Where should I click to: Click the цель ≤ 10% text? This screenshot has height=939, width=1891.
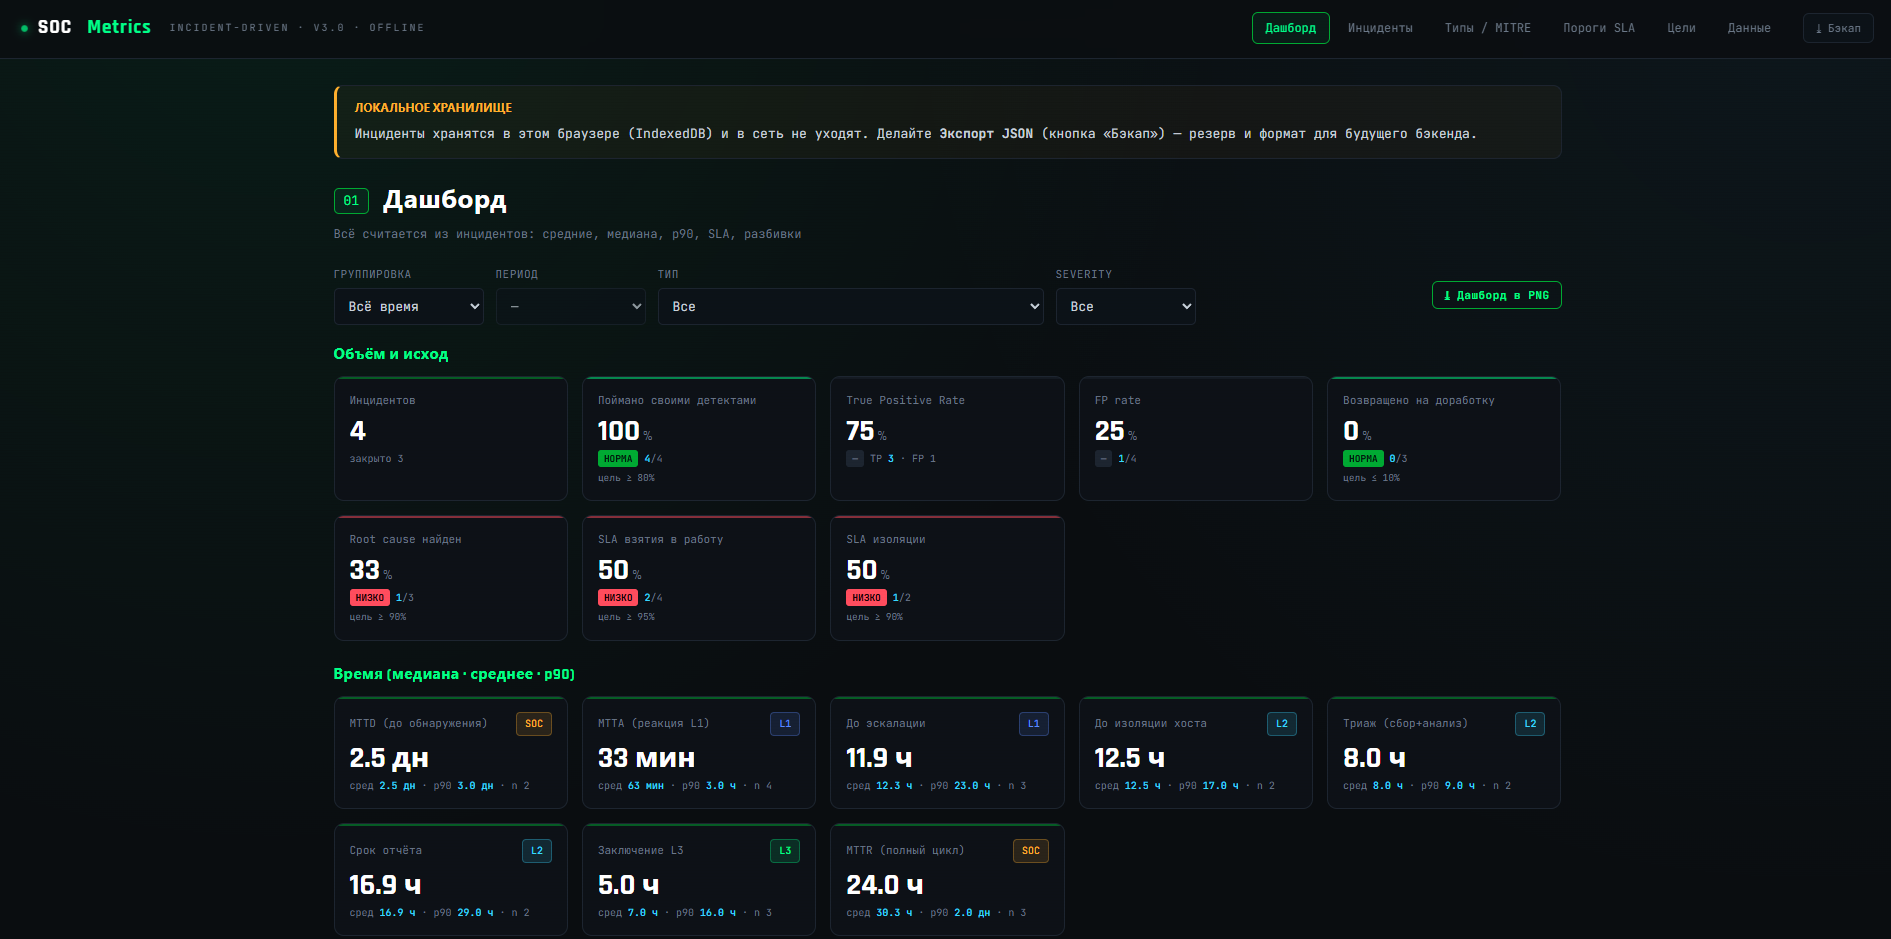[1371, 478]
